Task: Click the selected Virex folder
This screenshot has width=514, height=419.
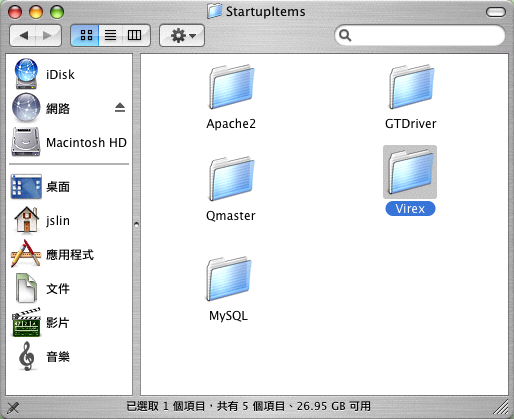Action: tap(410, 172)
